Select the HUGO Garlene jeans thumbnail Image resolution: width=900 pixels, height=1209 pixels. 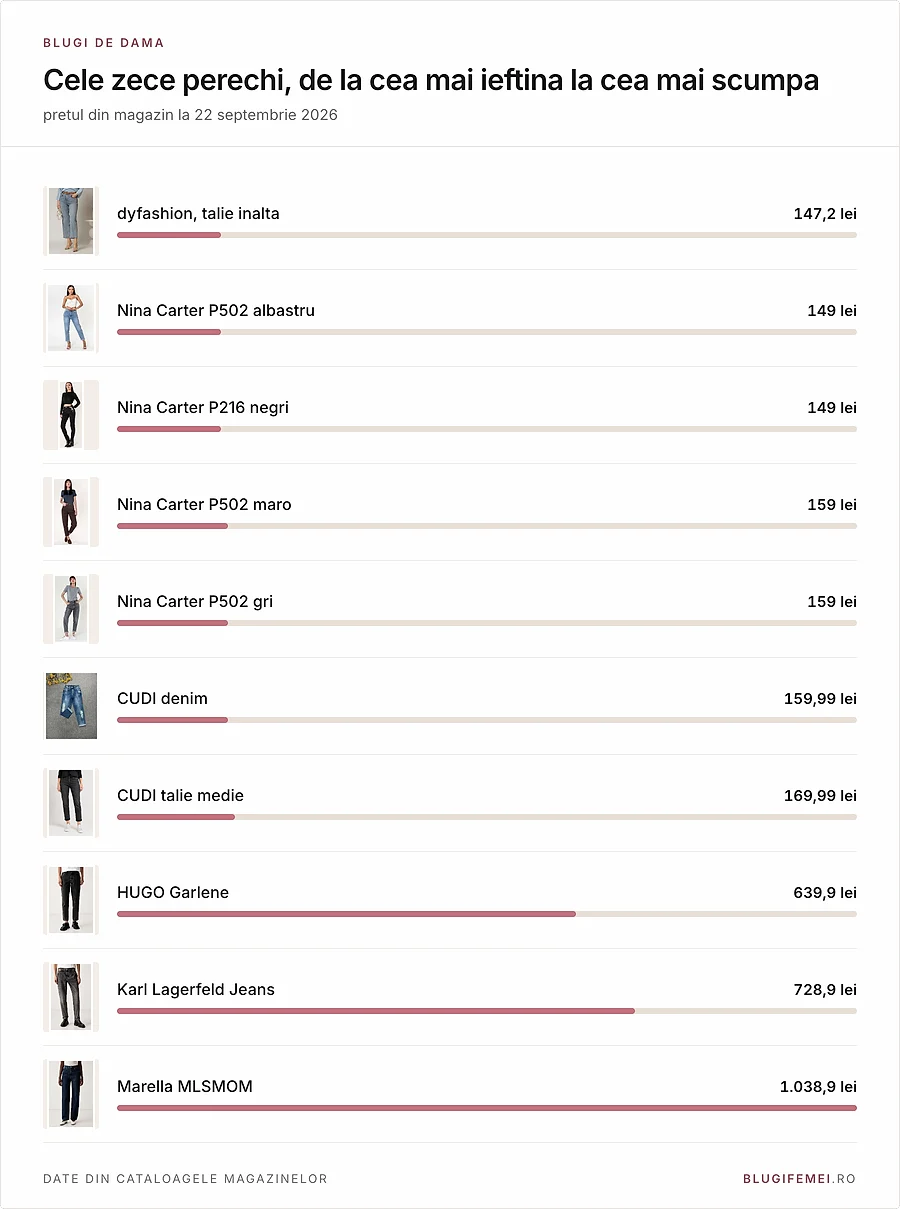tap(71, 900)
